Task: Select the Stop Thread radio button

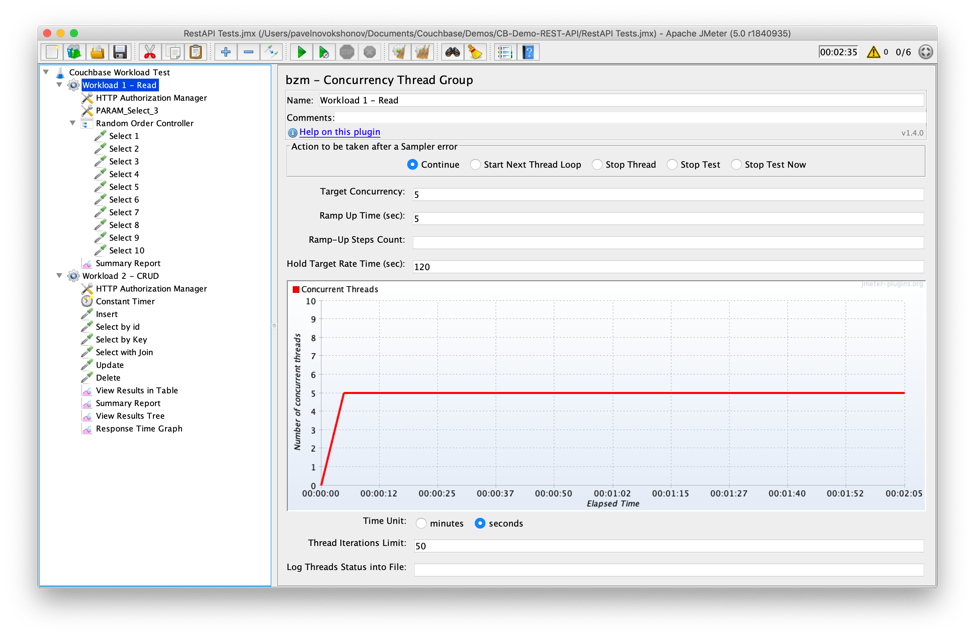Action: point(597,165)
